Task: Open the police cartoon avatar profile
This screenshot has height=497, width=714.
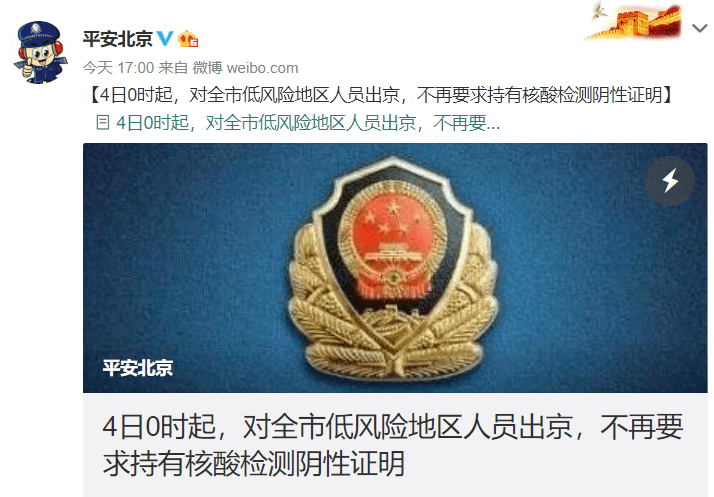Action: coord(40,52)
